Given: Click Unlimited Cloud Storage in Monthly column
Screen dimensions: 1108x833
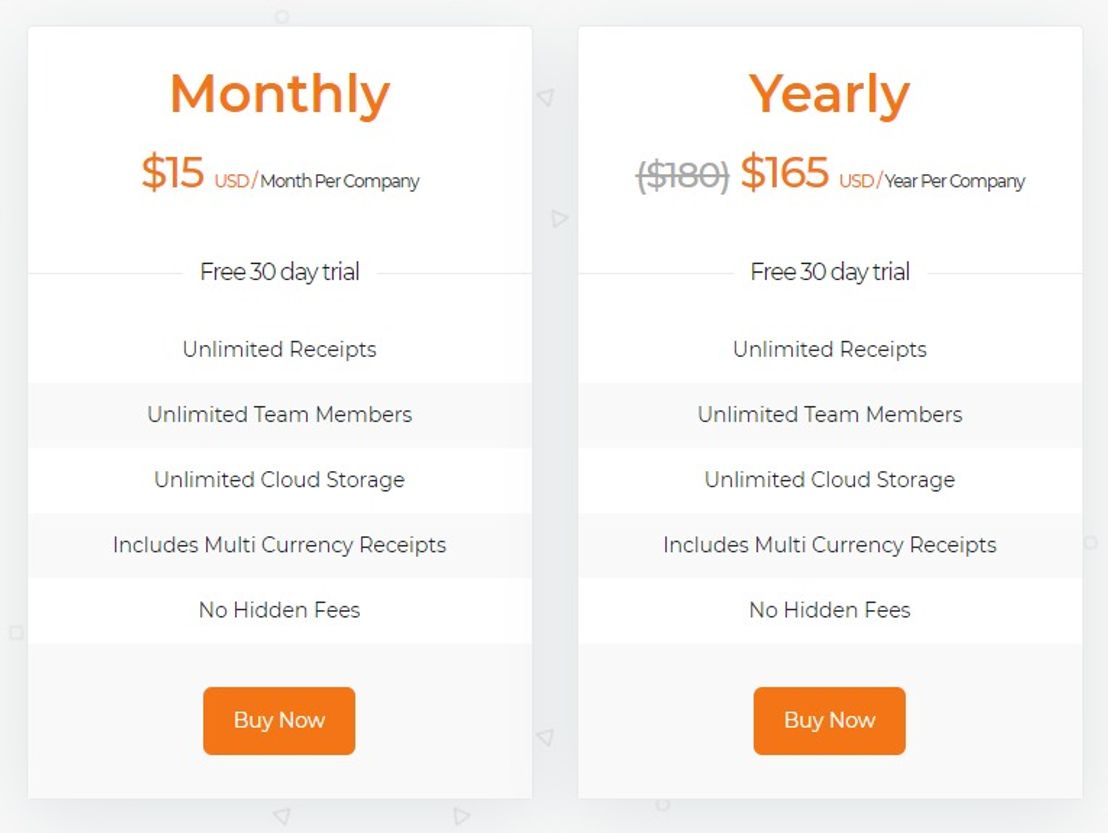Looking at the screenshot, I should click(279, 480).
